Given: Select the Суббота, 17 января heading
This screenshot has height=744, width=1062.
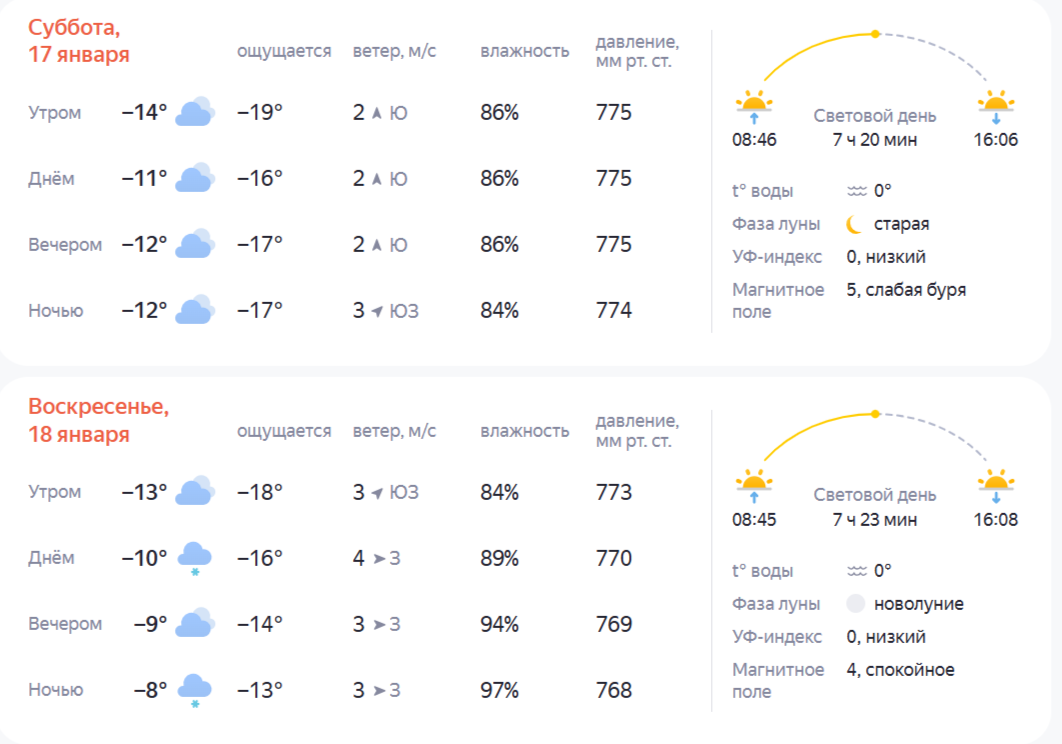Looking at the screenshot, I should [79, 41].
